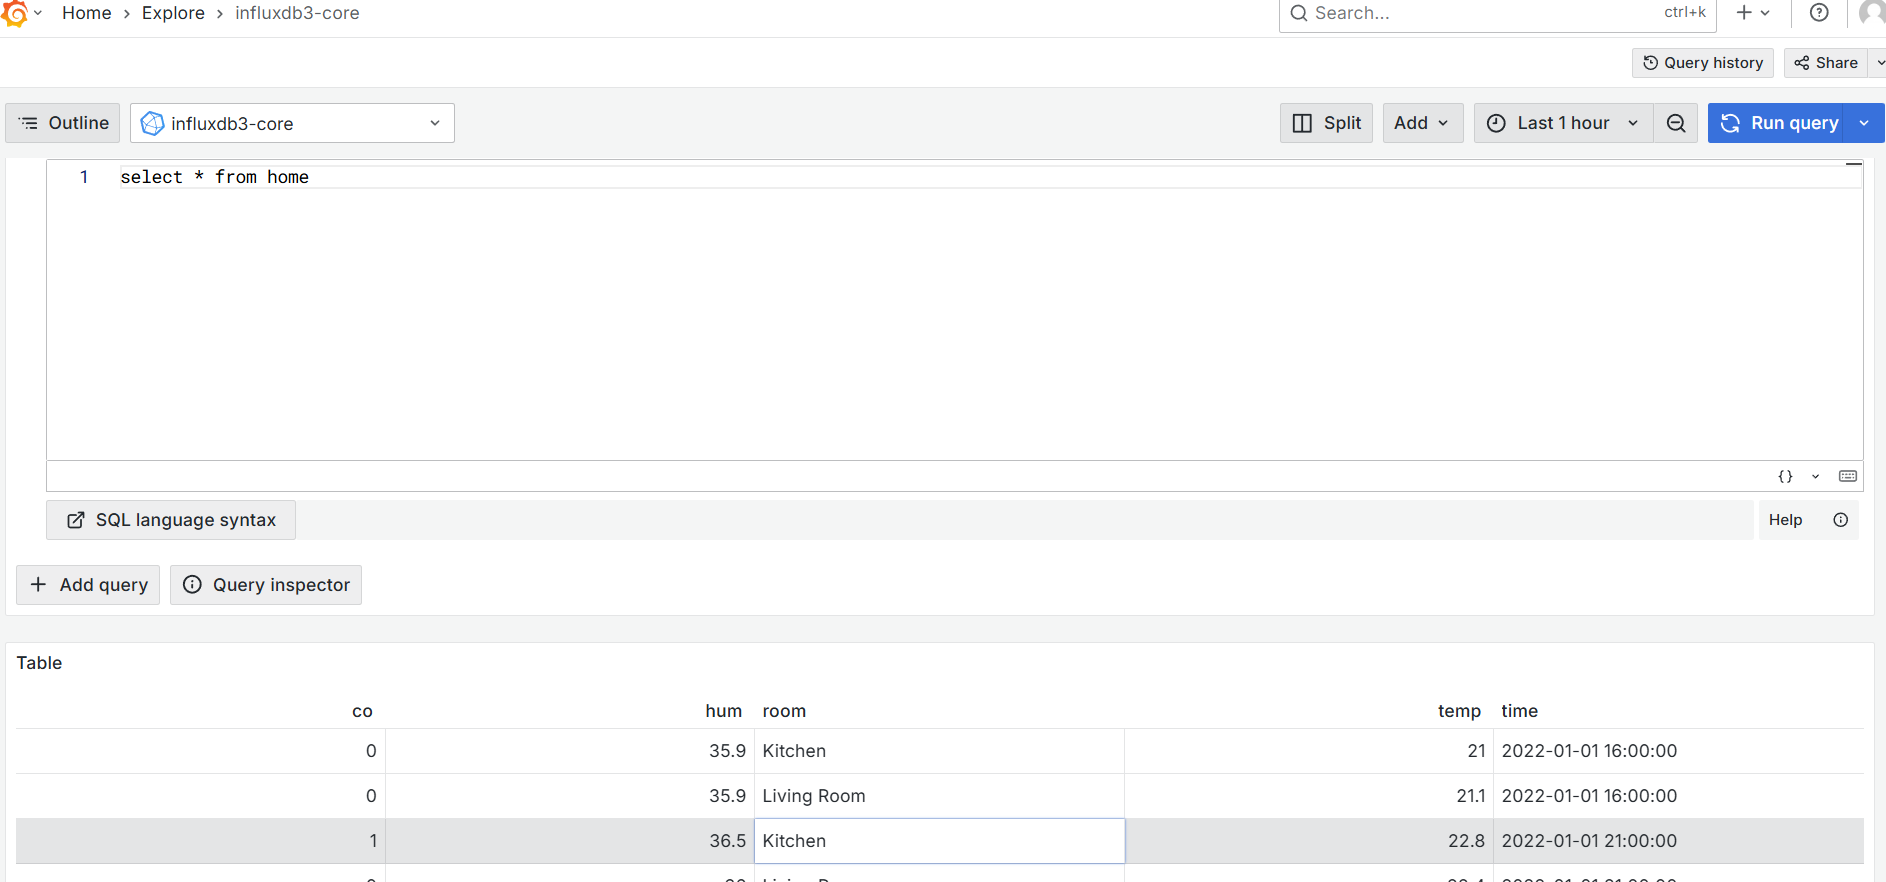Select the temp value 22.8
This screenshot has width=1886, height=882.
(1309, 841)
